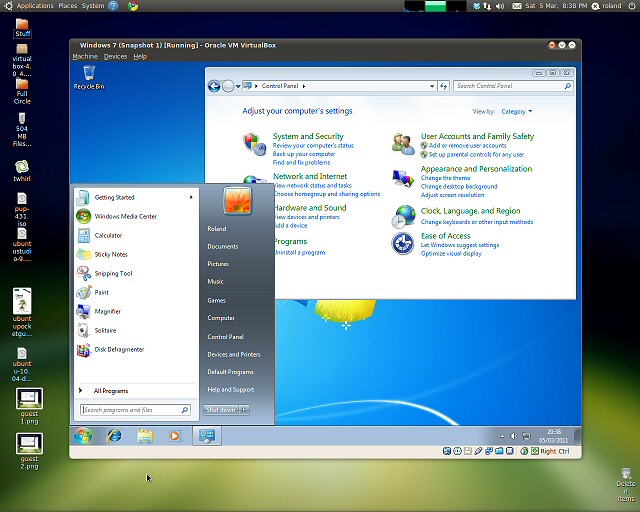Image resolution: width=640 pixels, height=512 pixels.
Task: Select the Control Panel taskbar button
Action: point(207,436)
